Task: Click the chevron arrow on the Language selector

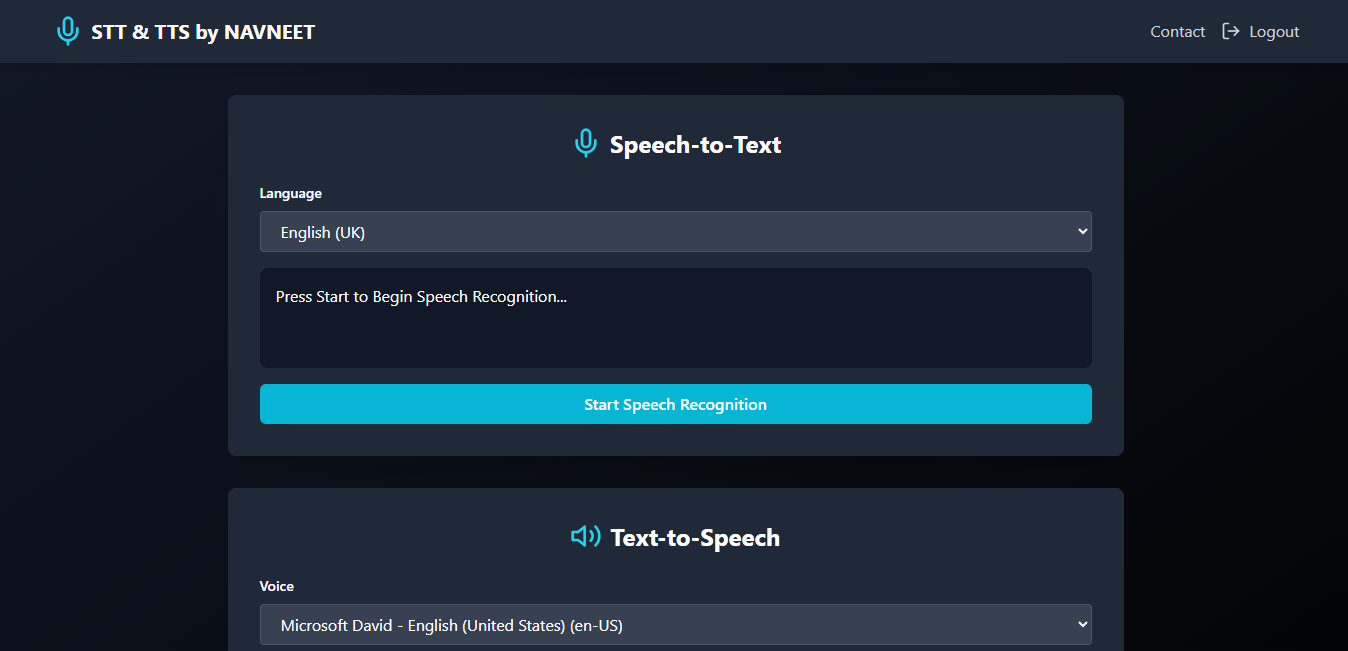Action: coord(1082,232)
